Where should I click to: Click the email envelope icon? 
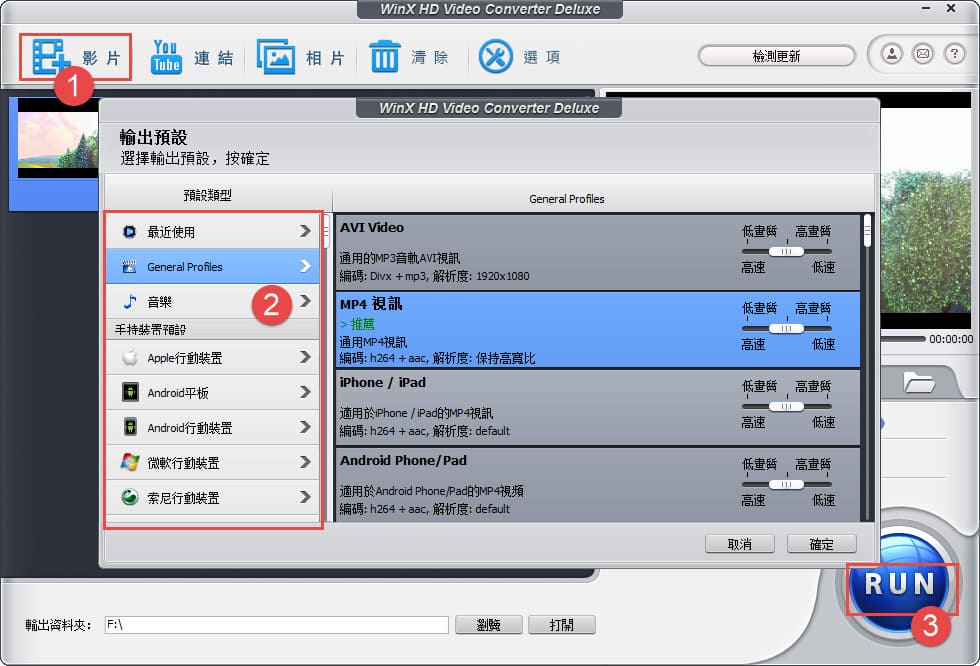point(922,54)
